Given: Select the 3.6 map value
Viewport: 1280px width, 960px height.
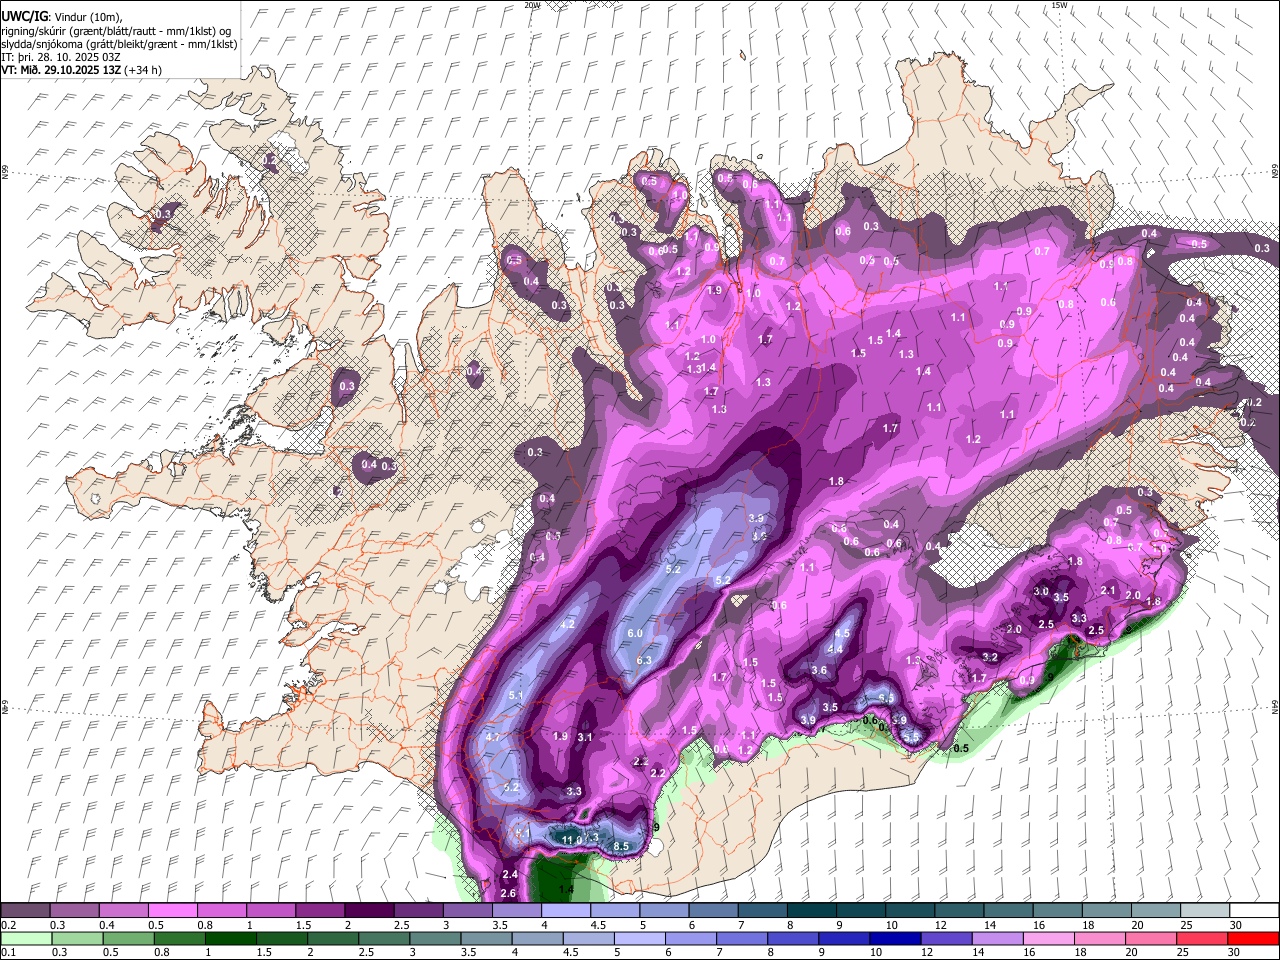Looking at the screenshot, I should tap(819, 670).
